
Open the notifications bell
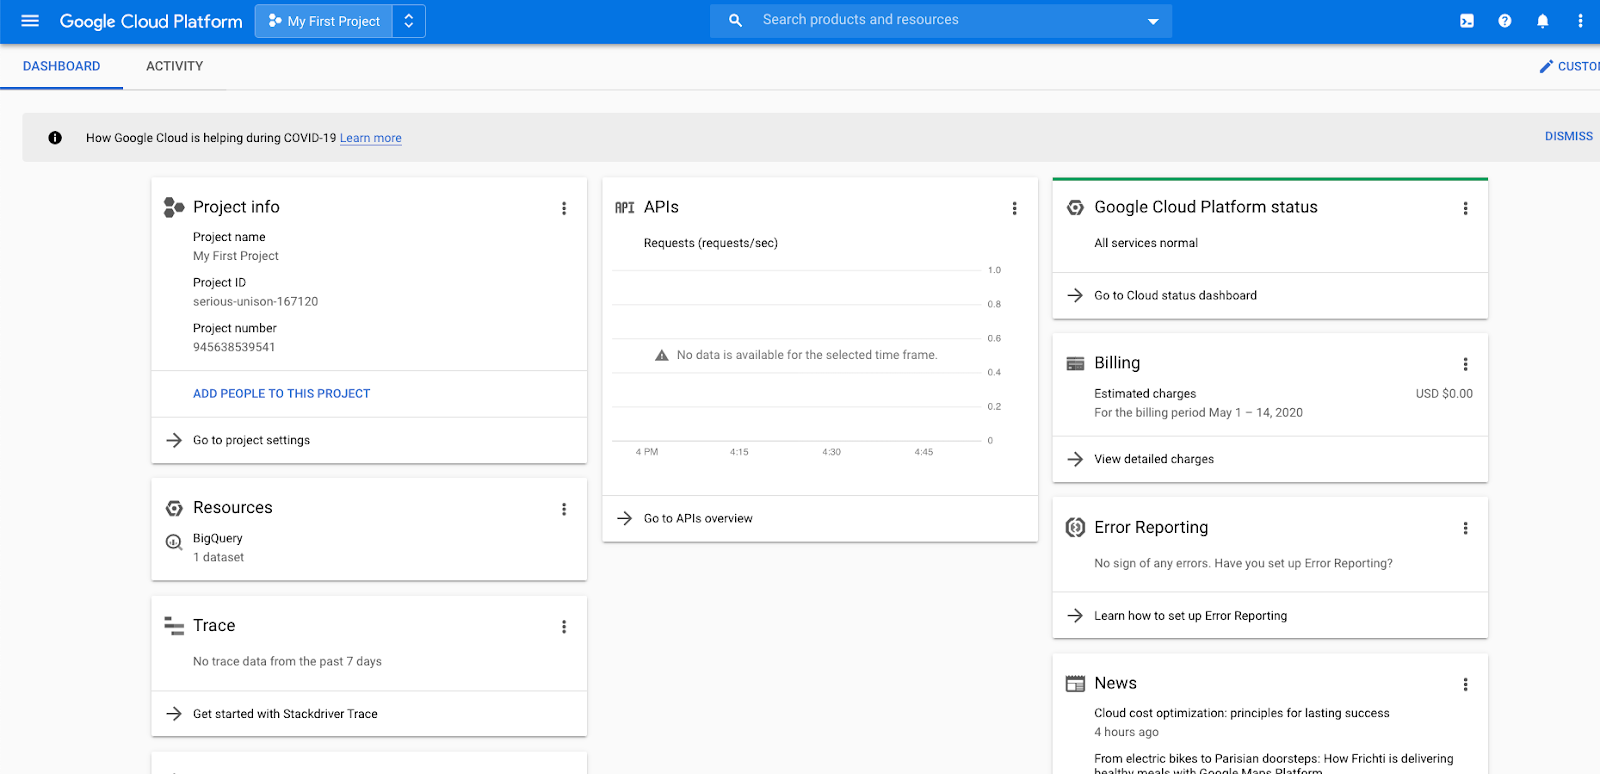coord(1542,21)
